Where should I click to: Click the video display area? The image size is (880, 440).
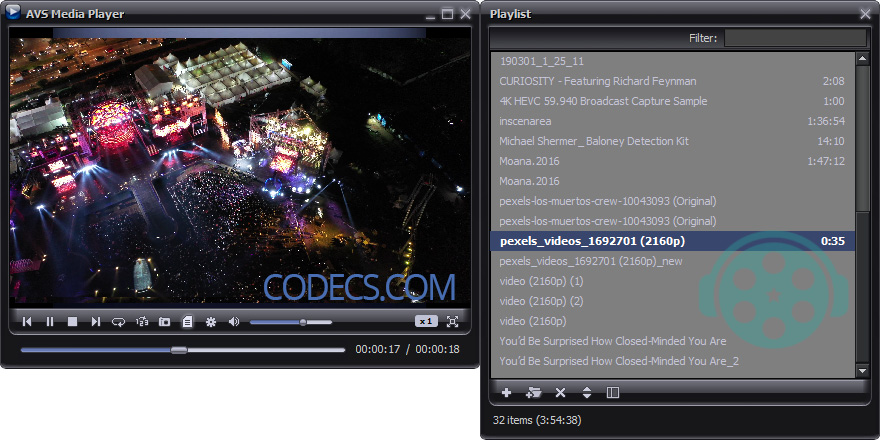tap(240, 166)
